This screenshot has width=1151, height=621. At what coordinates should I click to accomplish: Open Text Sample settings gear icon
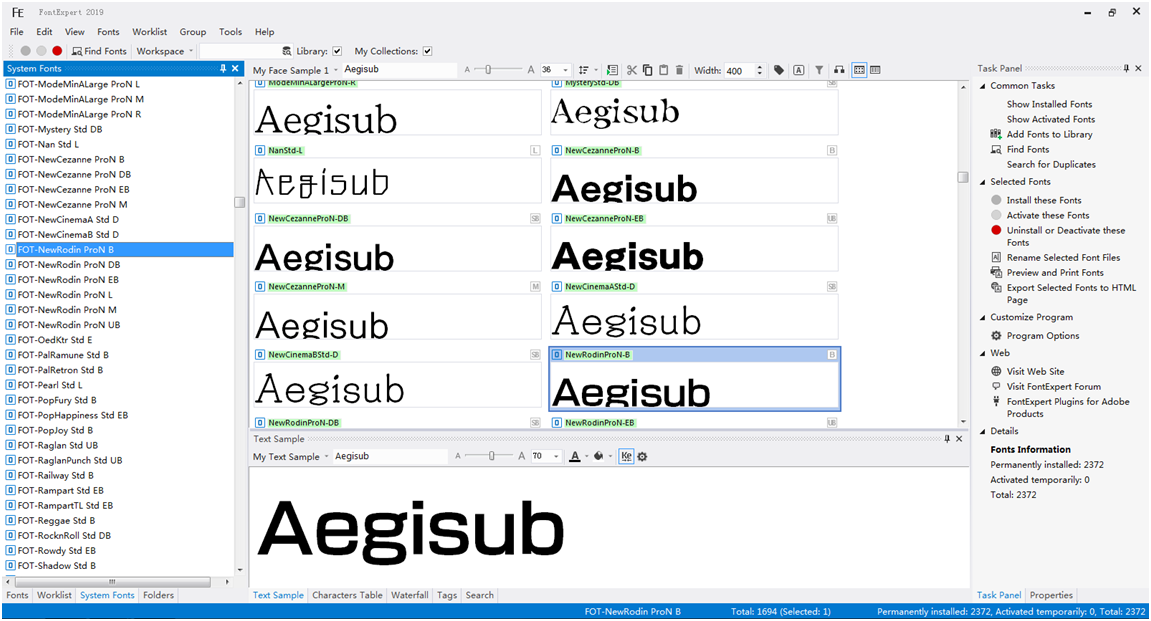pos(642,457)
